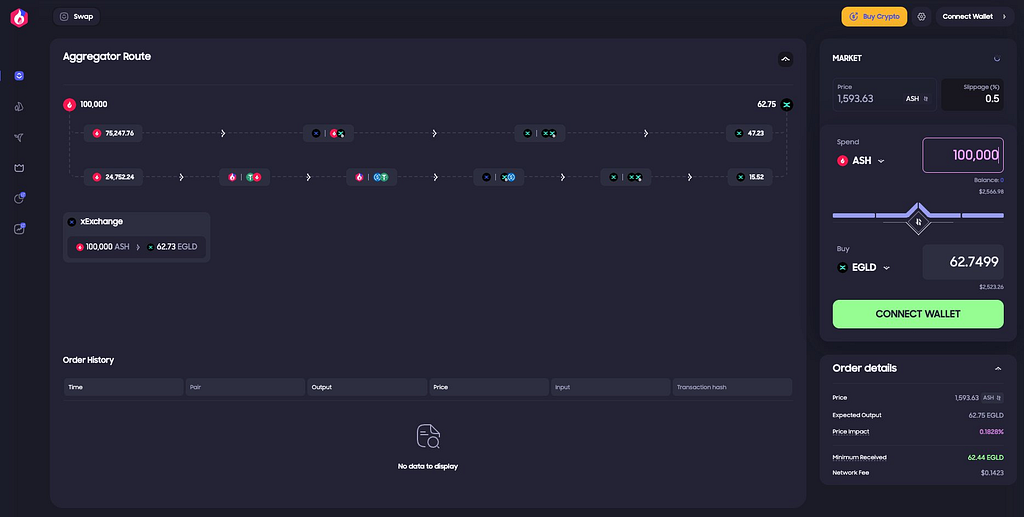The height and width of the screenshot is (517, 1024).
Task: Toggle ASH price unit in Order details
Action: pyautogui.click(x=993, y=398)
